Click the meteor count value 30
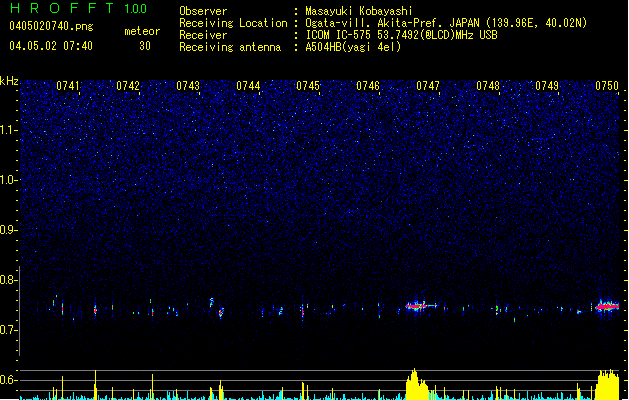Screen dimensions: 629x400 [145, 46]
